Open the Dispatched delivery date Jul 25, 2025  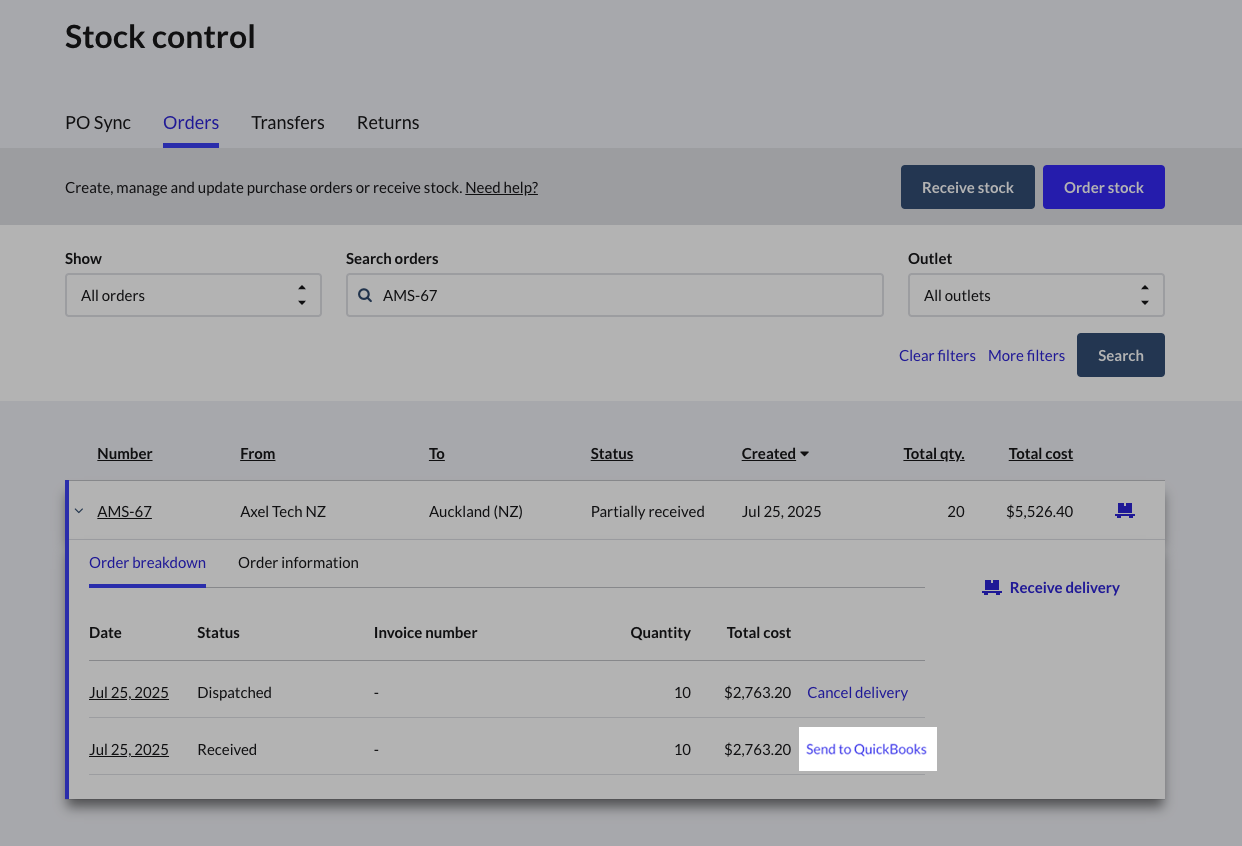(x=129, y=692)
